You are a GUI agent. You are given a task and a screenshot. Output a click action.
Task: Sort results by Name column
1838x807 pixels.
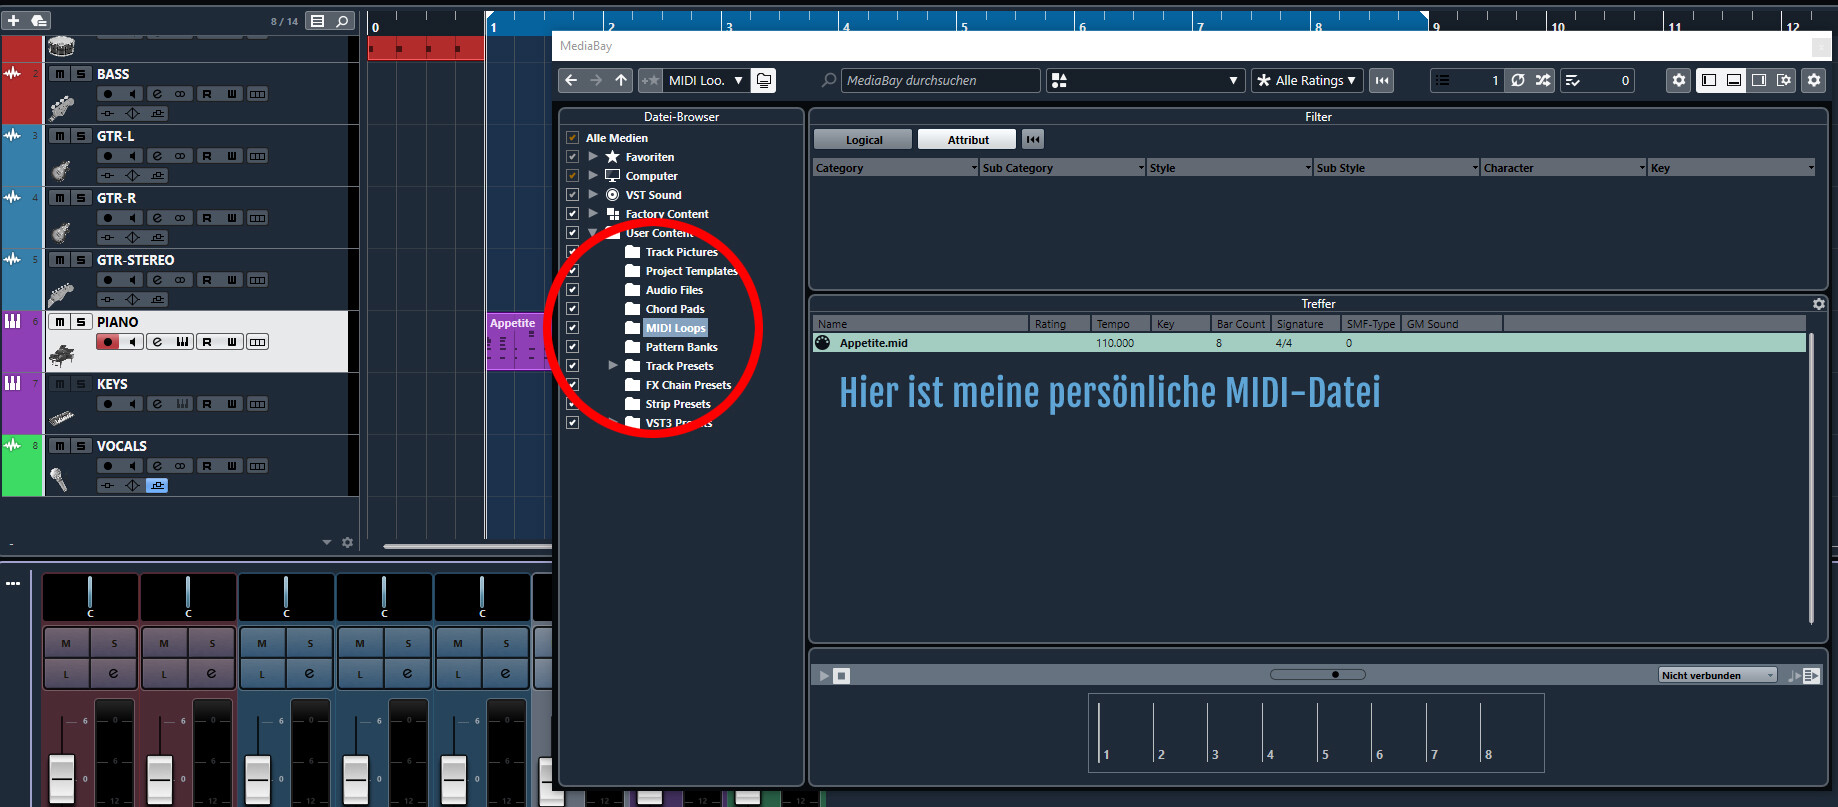click(920, 324)
